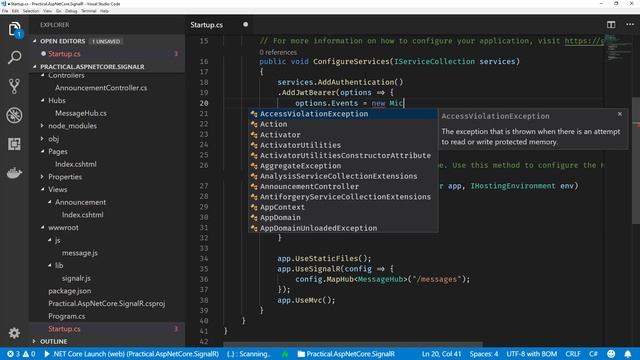
Task: Open the Docker view with whale icon
Action: (x=14, y=173)
